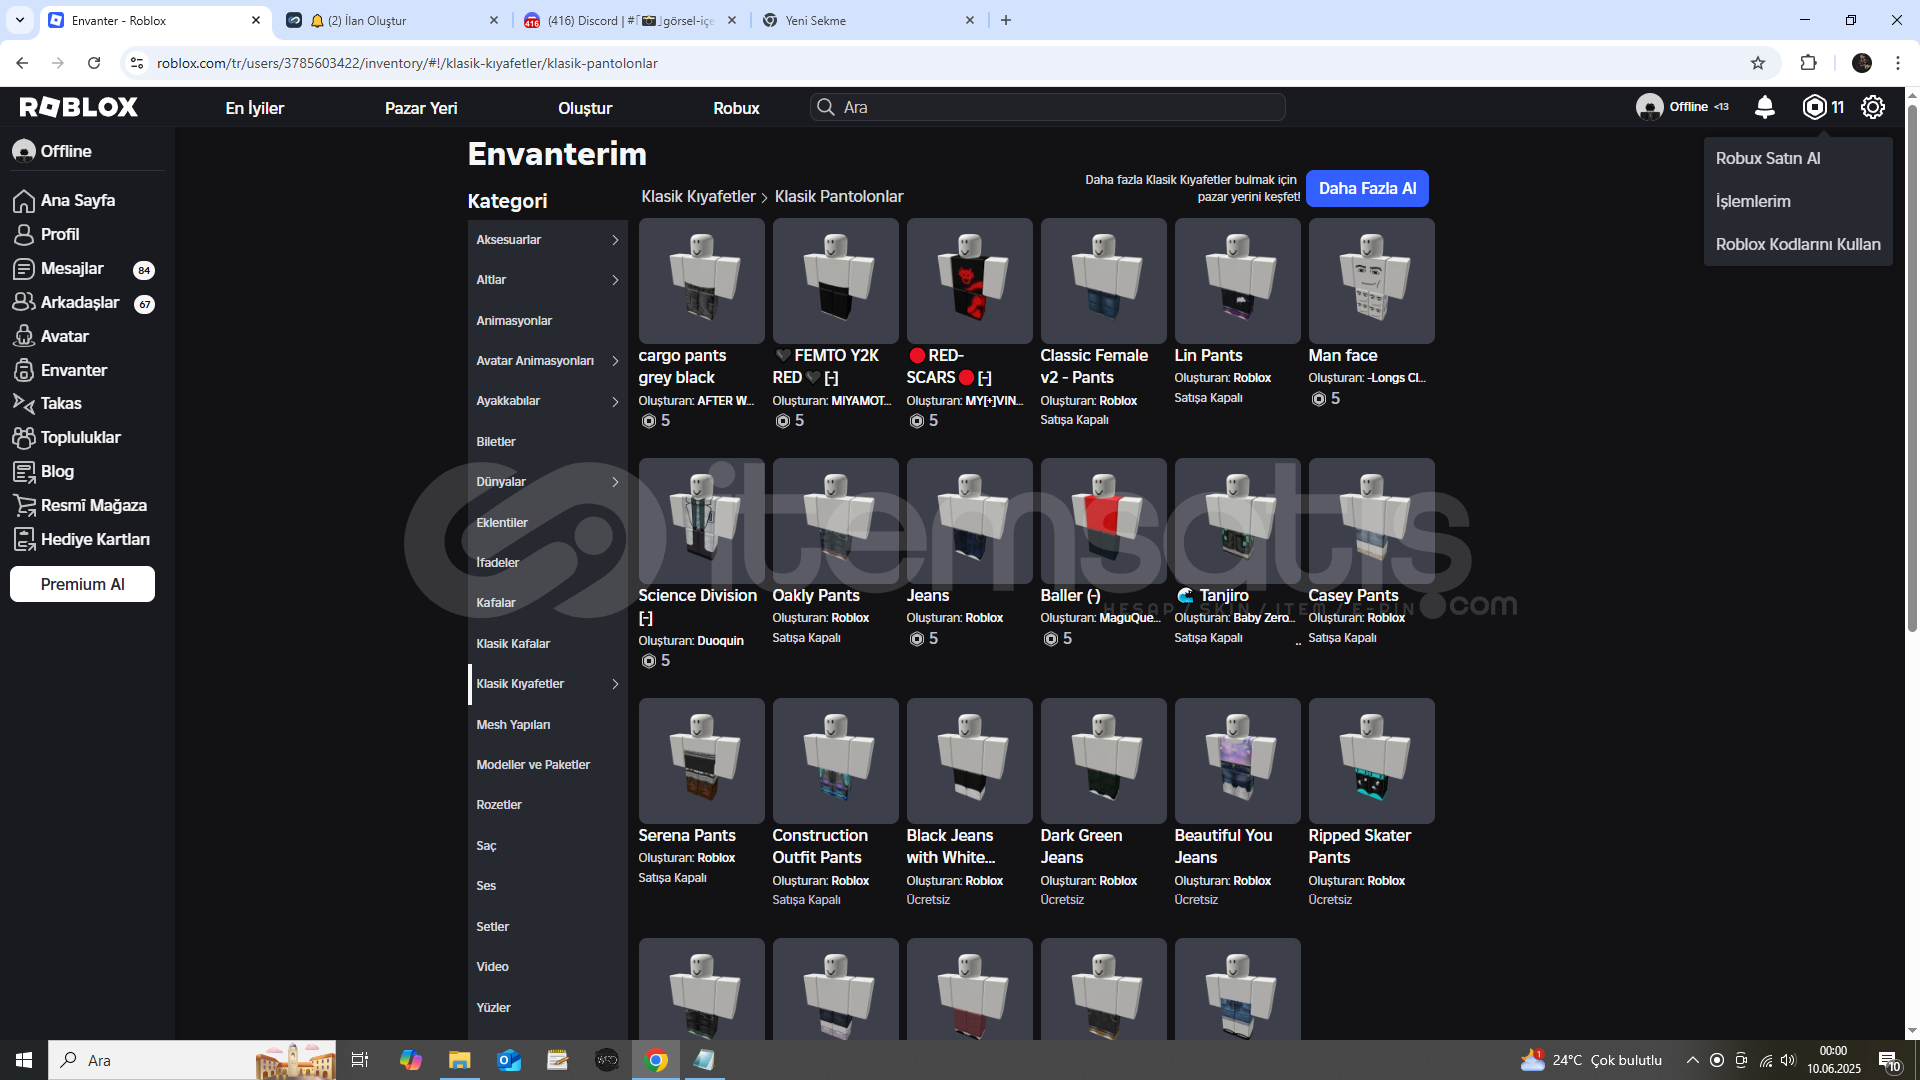Open the tab search dropdown arrow

pos(20,20)
